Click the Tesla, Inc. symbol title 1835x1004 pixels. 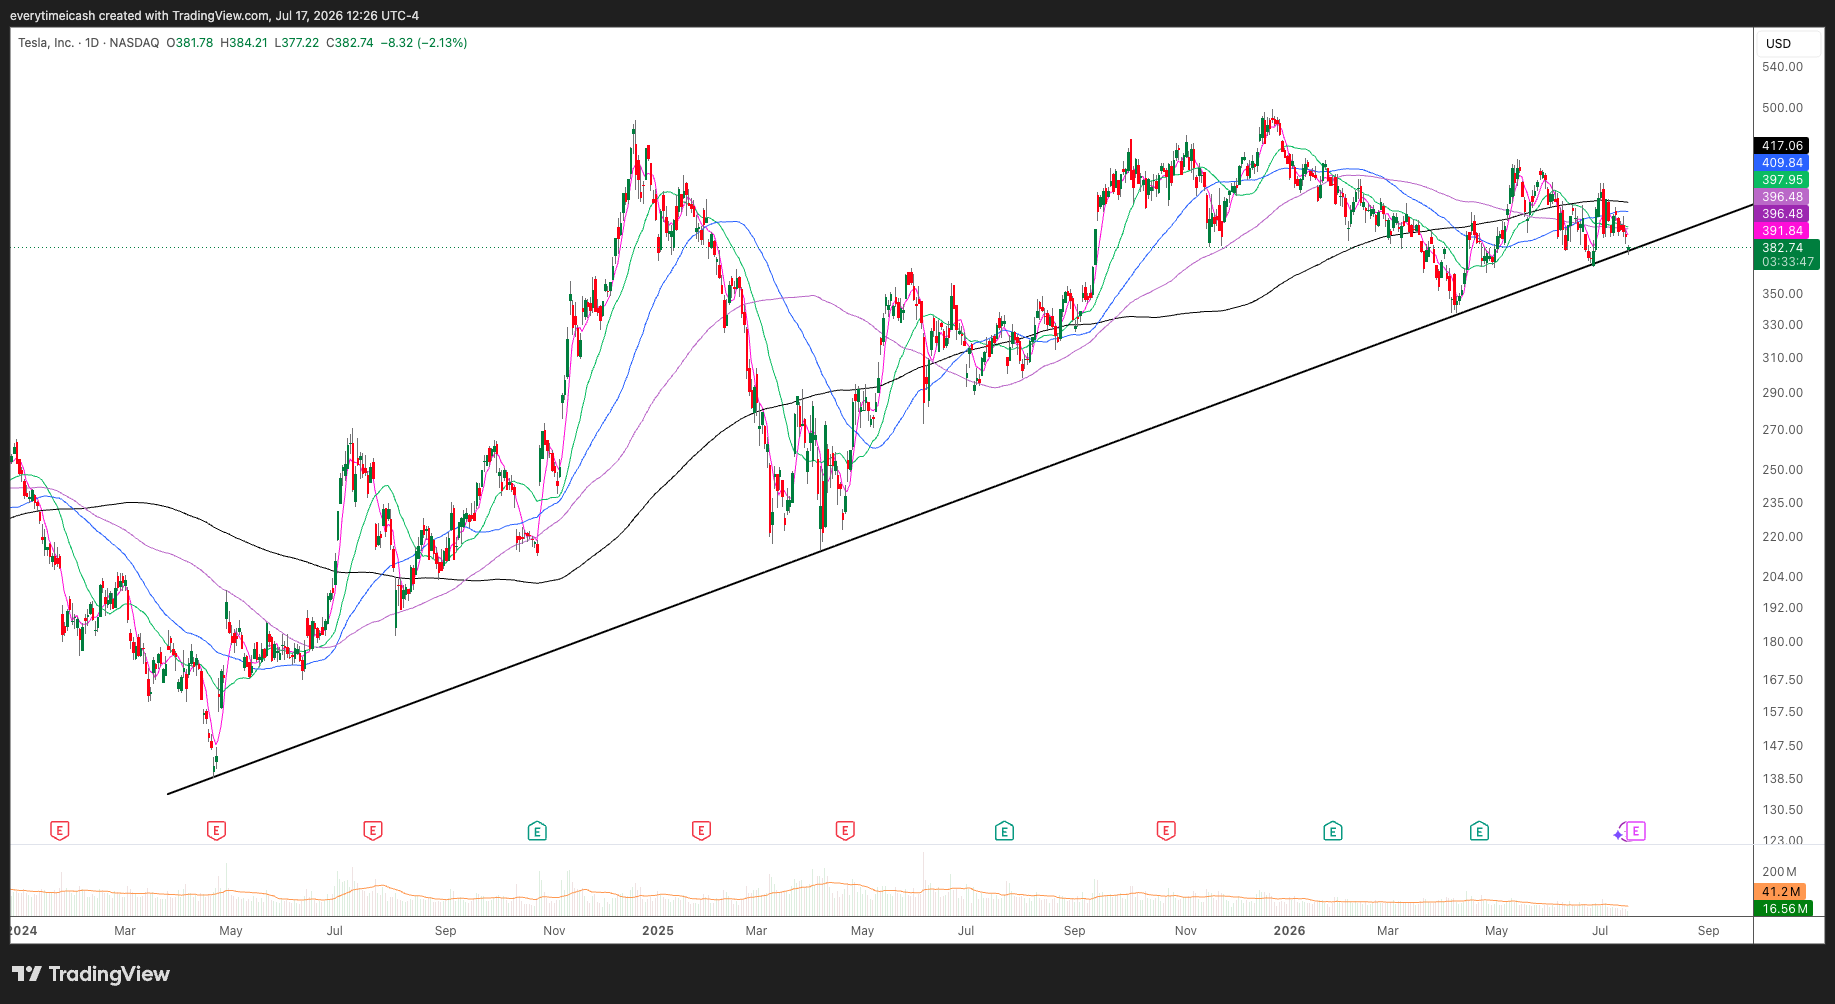(46, 43)
